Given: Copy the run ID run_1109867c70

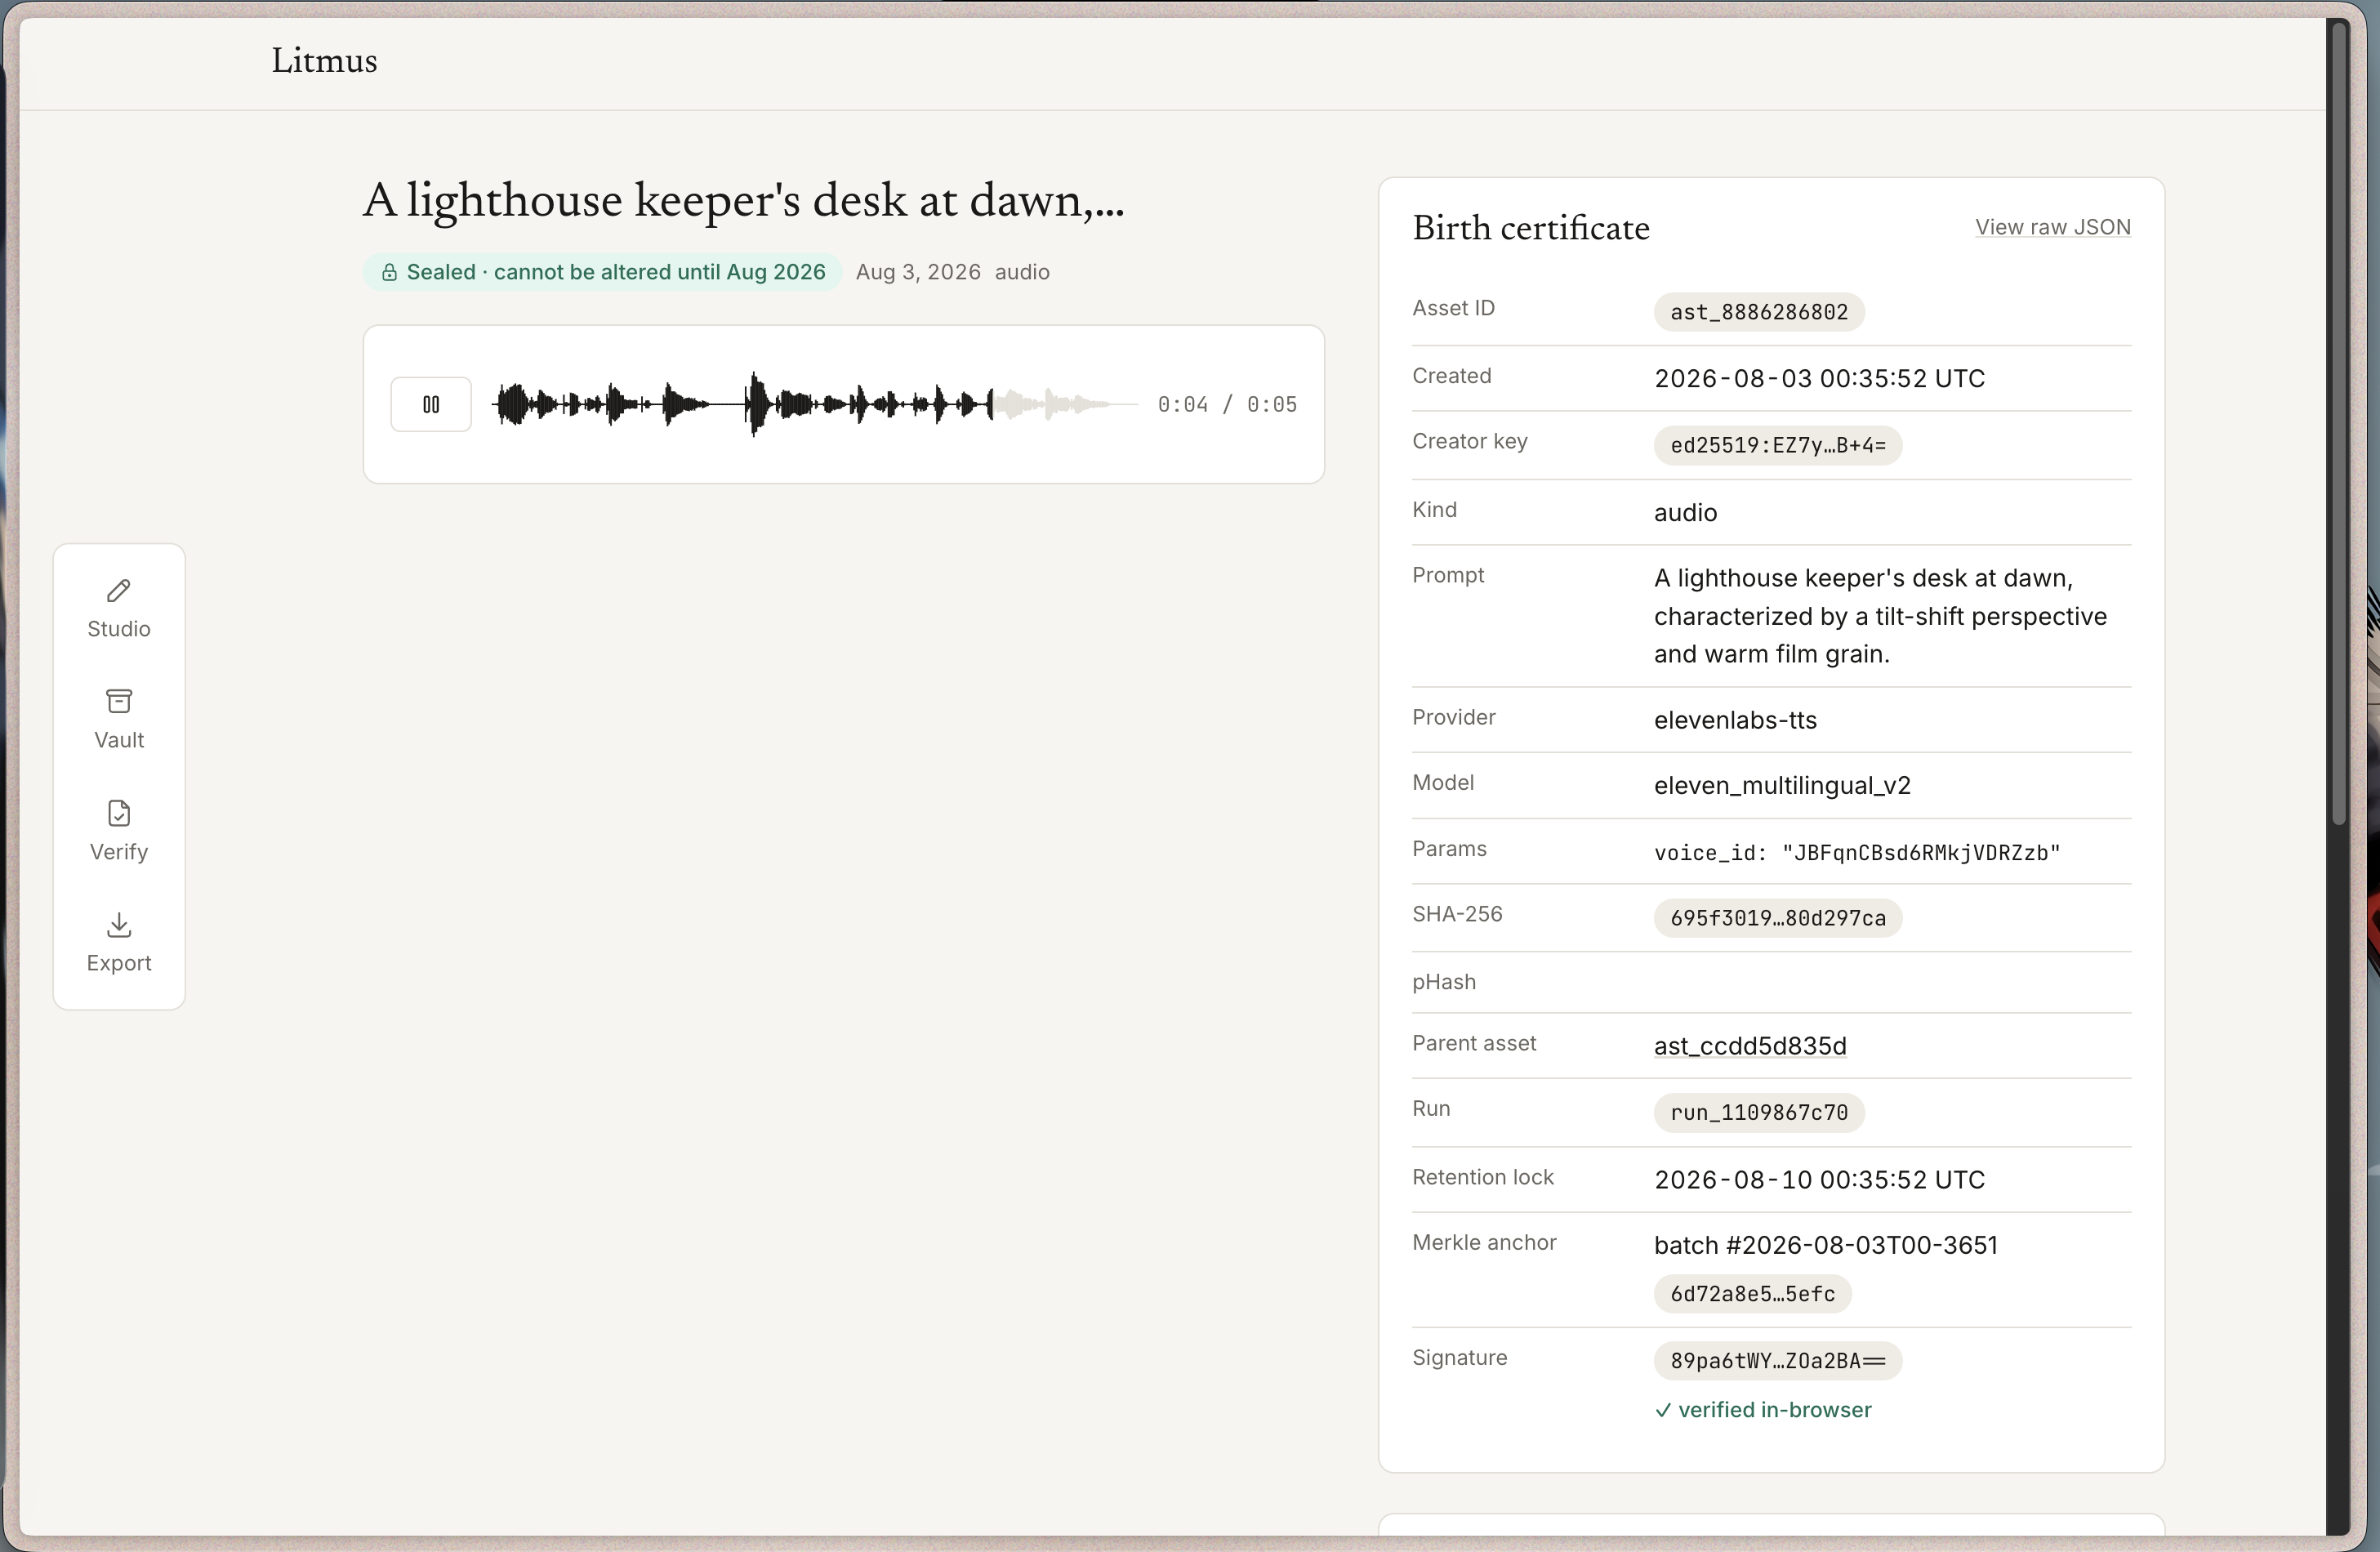Looking at the screenshot, I should pos(1759,1113).
